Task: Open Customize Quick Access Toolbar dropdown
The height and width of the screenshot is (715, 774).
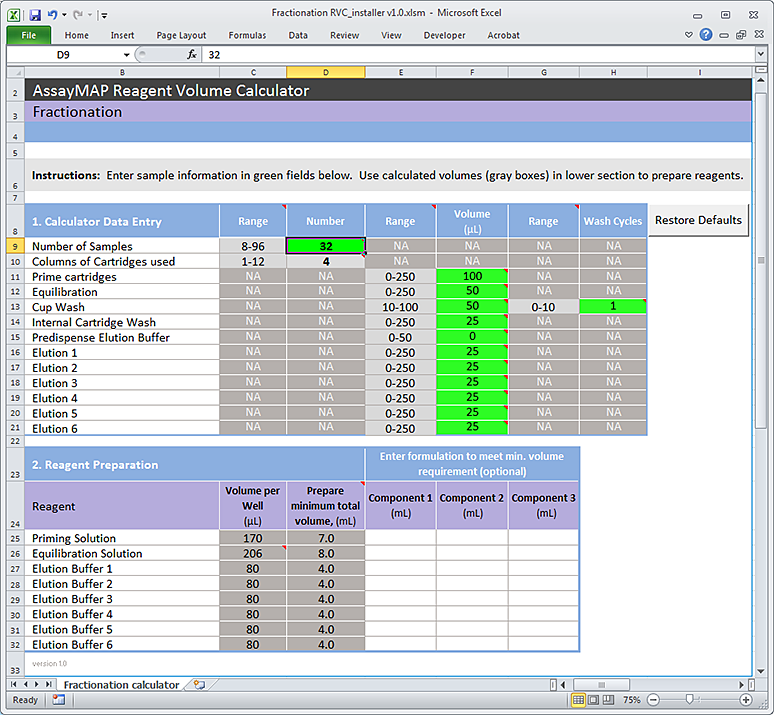Action: [x=104, y=15]
